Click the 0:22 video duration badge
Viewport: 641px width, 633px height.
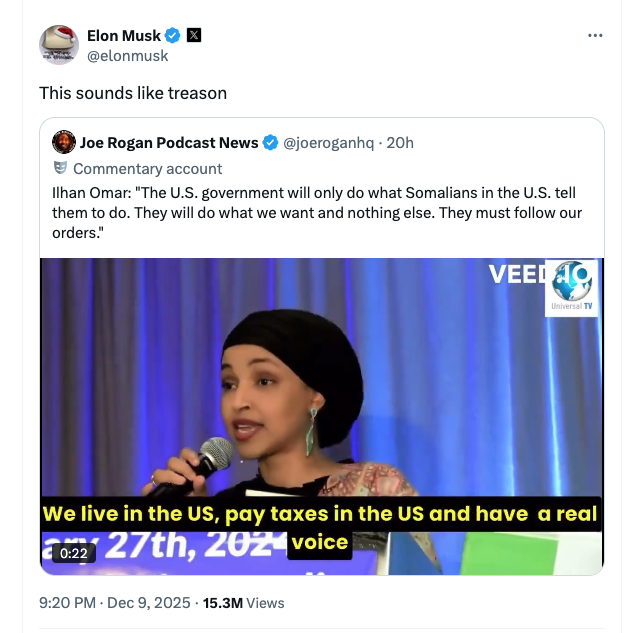tap(74, 552)
